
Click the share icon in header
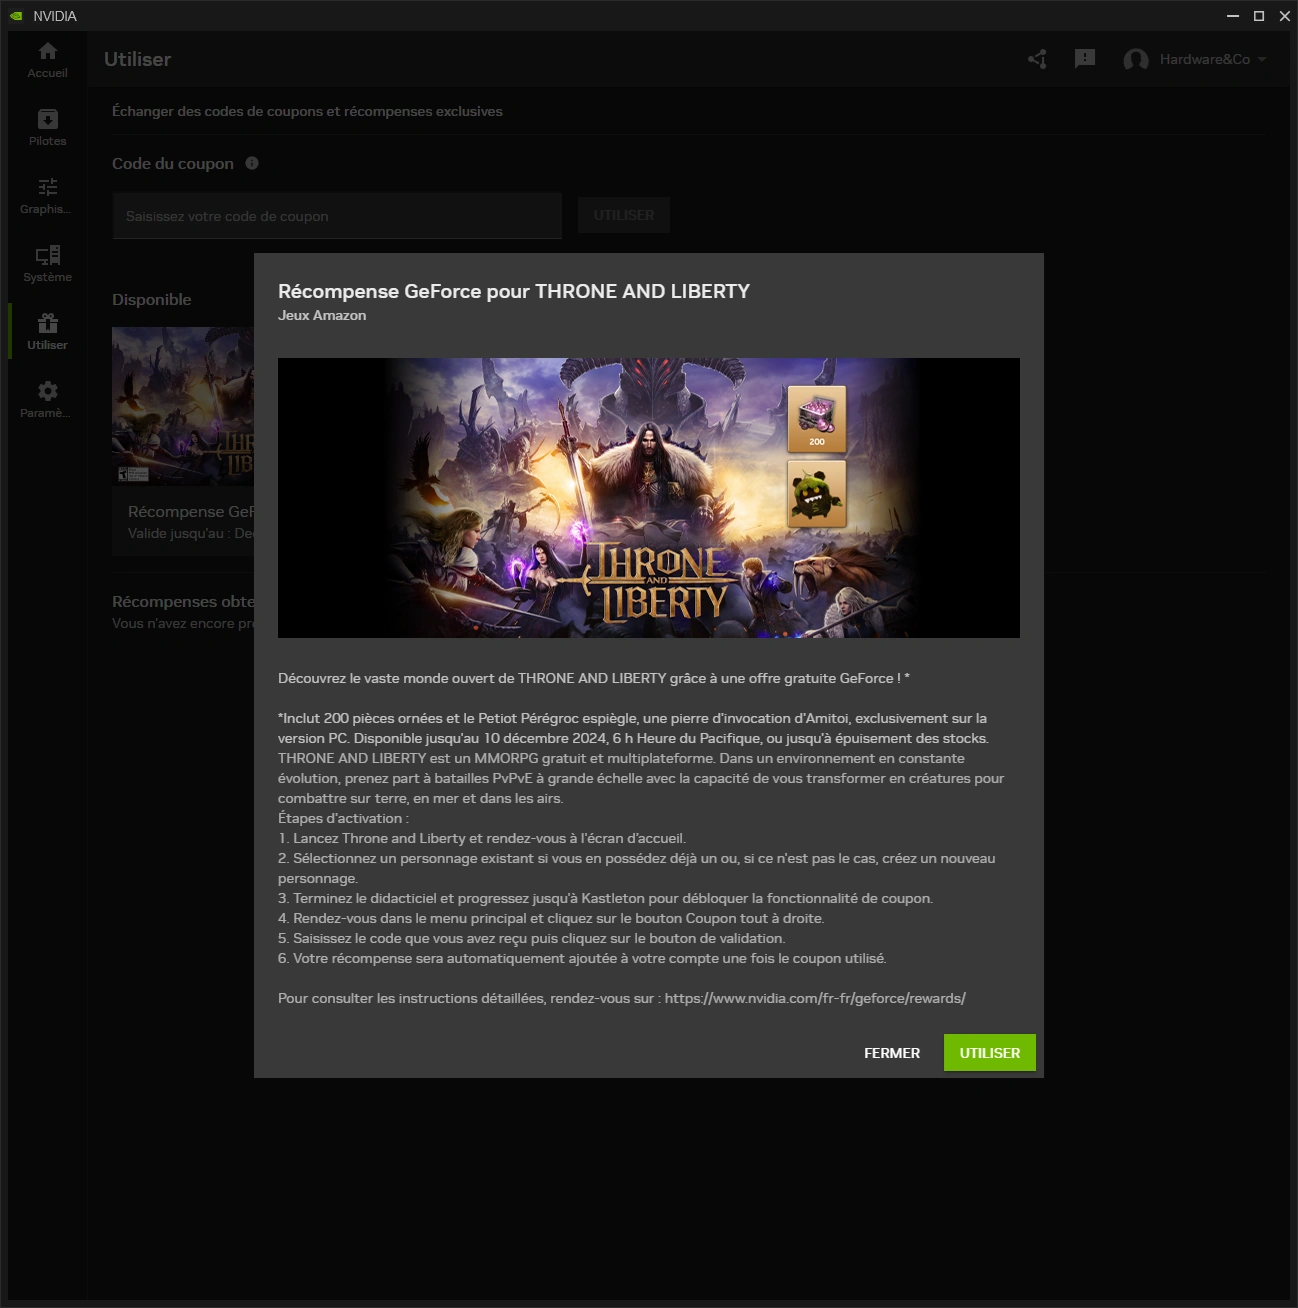click(1037, 59)
